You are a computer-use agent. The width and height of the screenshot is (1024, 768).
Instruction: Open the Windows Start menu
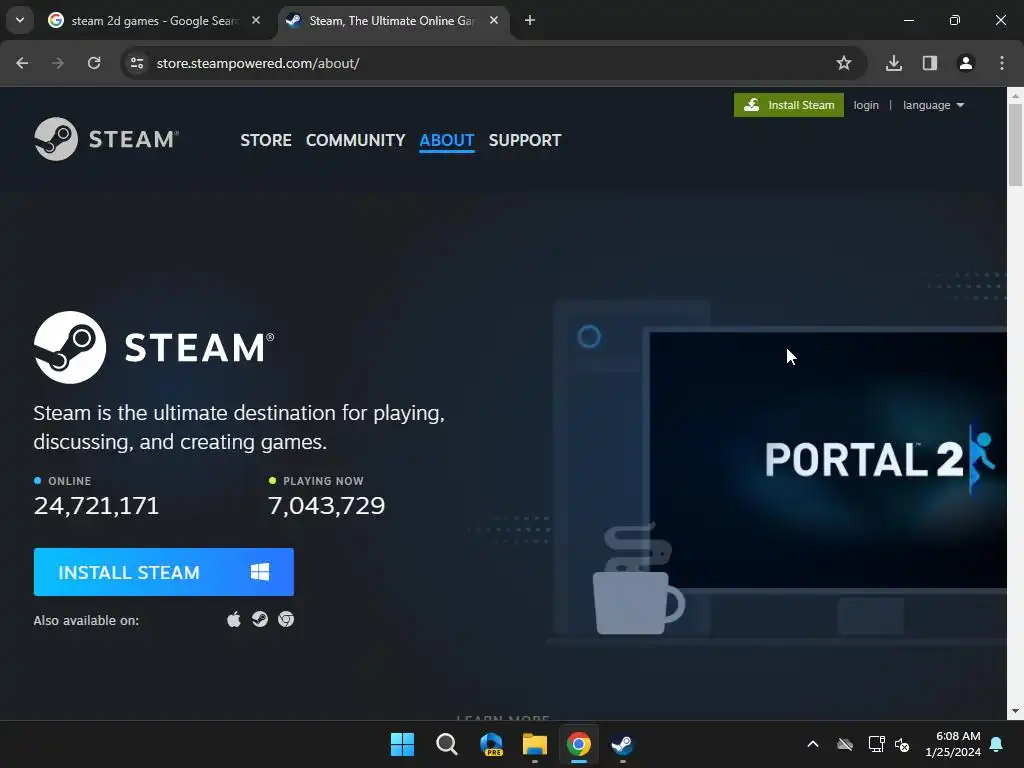point(402,744)
